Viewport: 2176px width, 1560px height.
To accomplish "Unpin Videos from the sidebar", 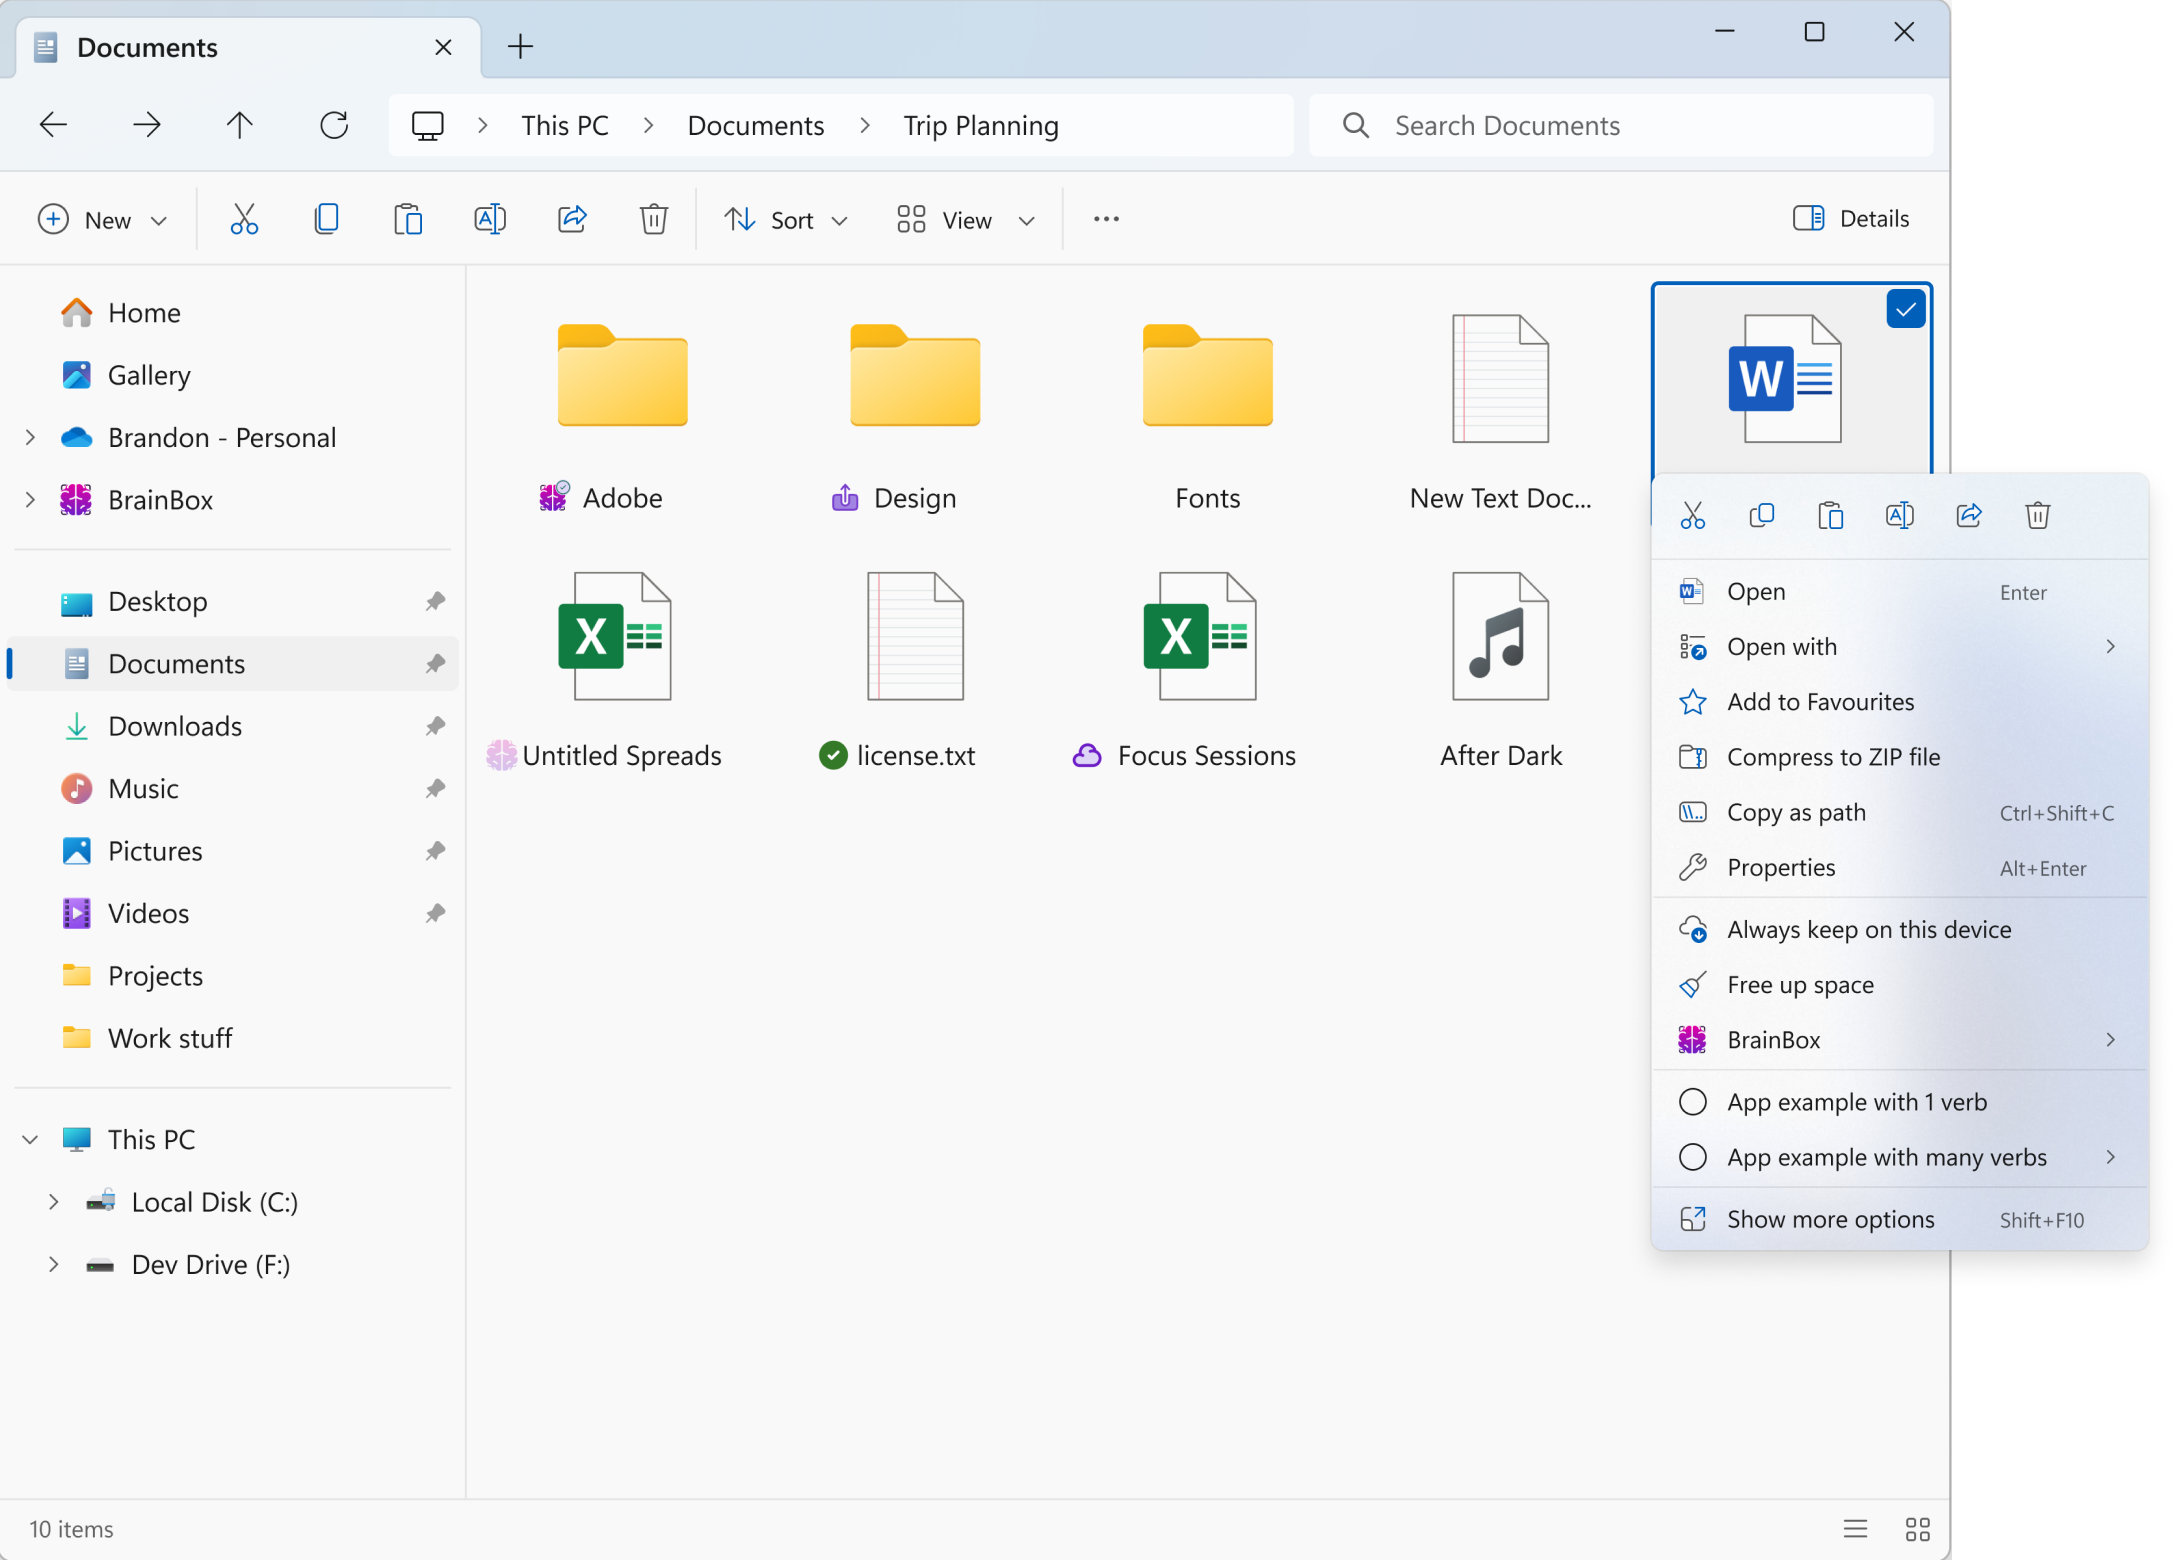I will click(435, 913).
